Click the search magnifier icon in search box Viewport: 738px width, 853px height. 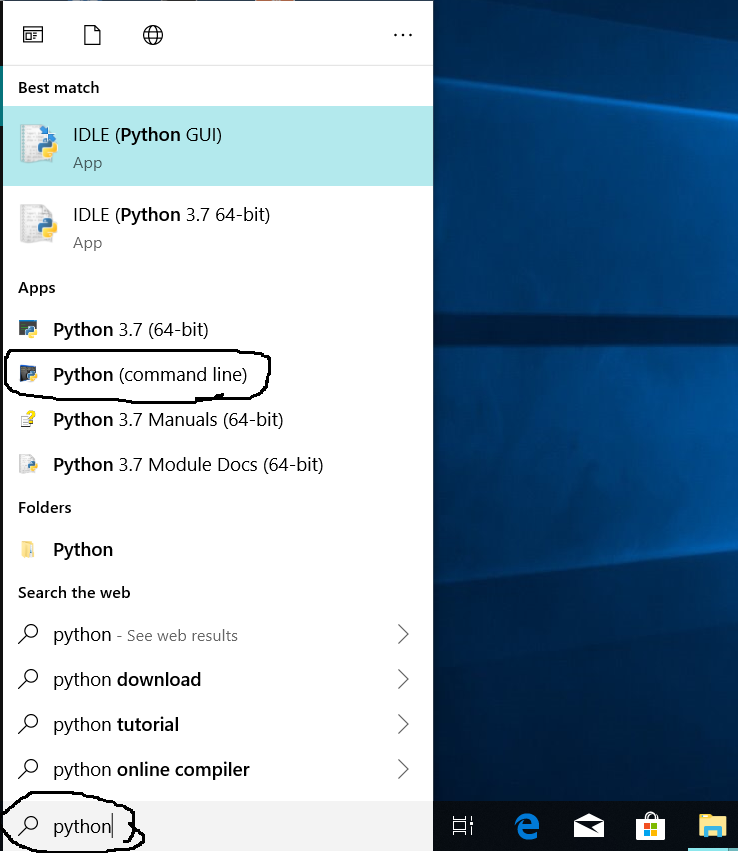pyautogui.click(x=28, y=826)
